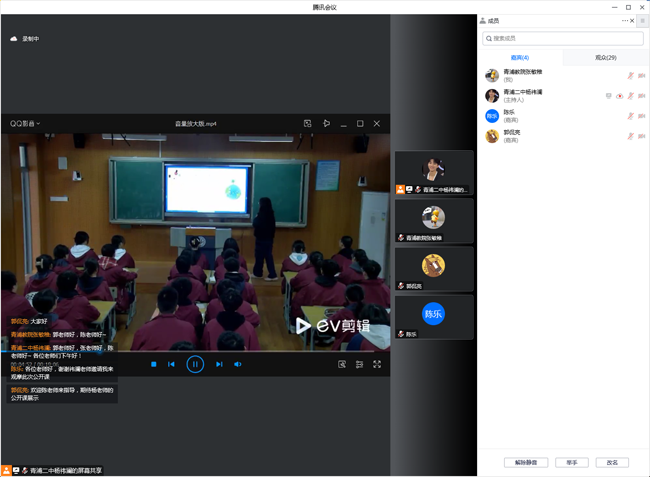Viewport: 650px width, 477px height.
Task: Toggle camera for 青浦教院张敏燏
Action: click(642, 75)
